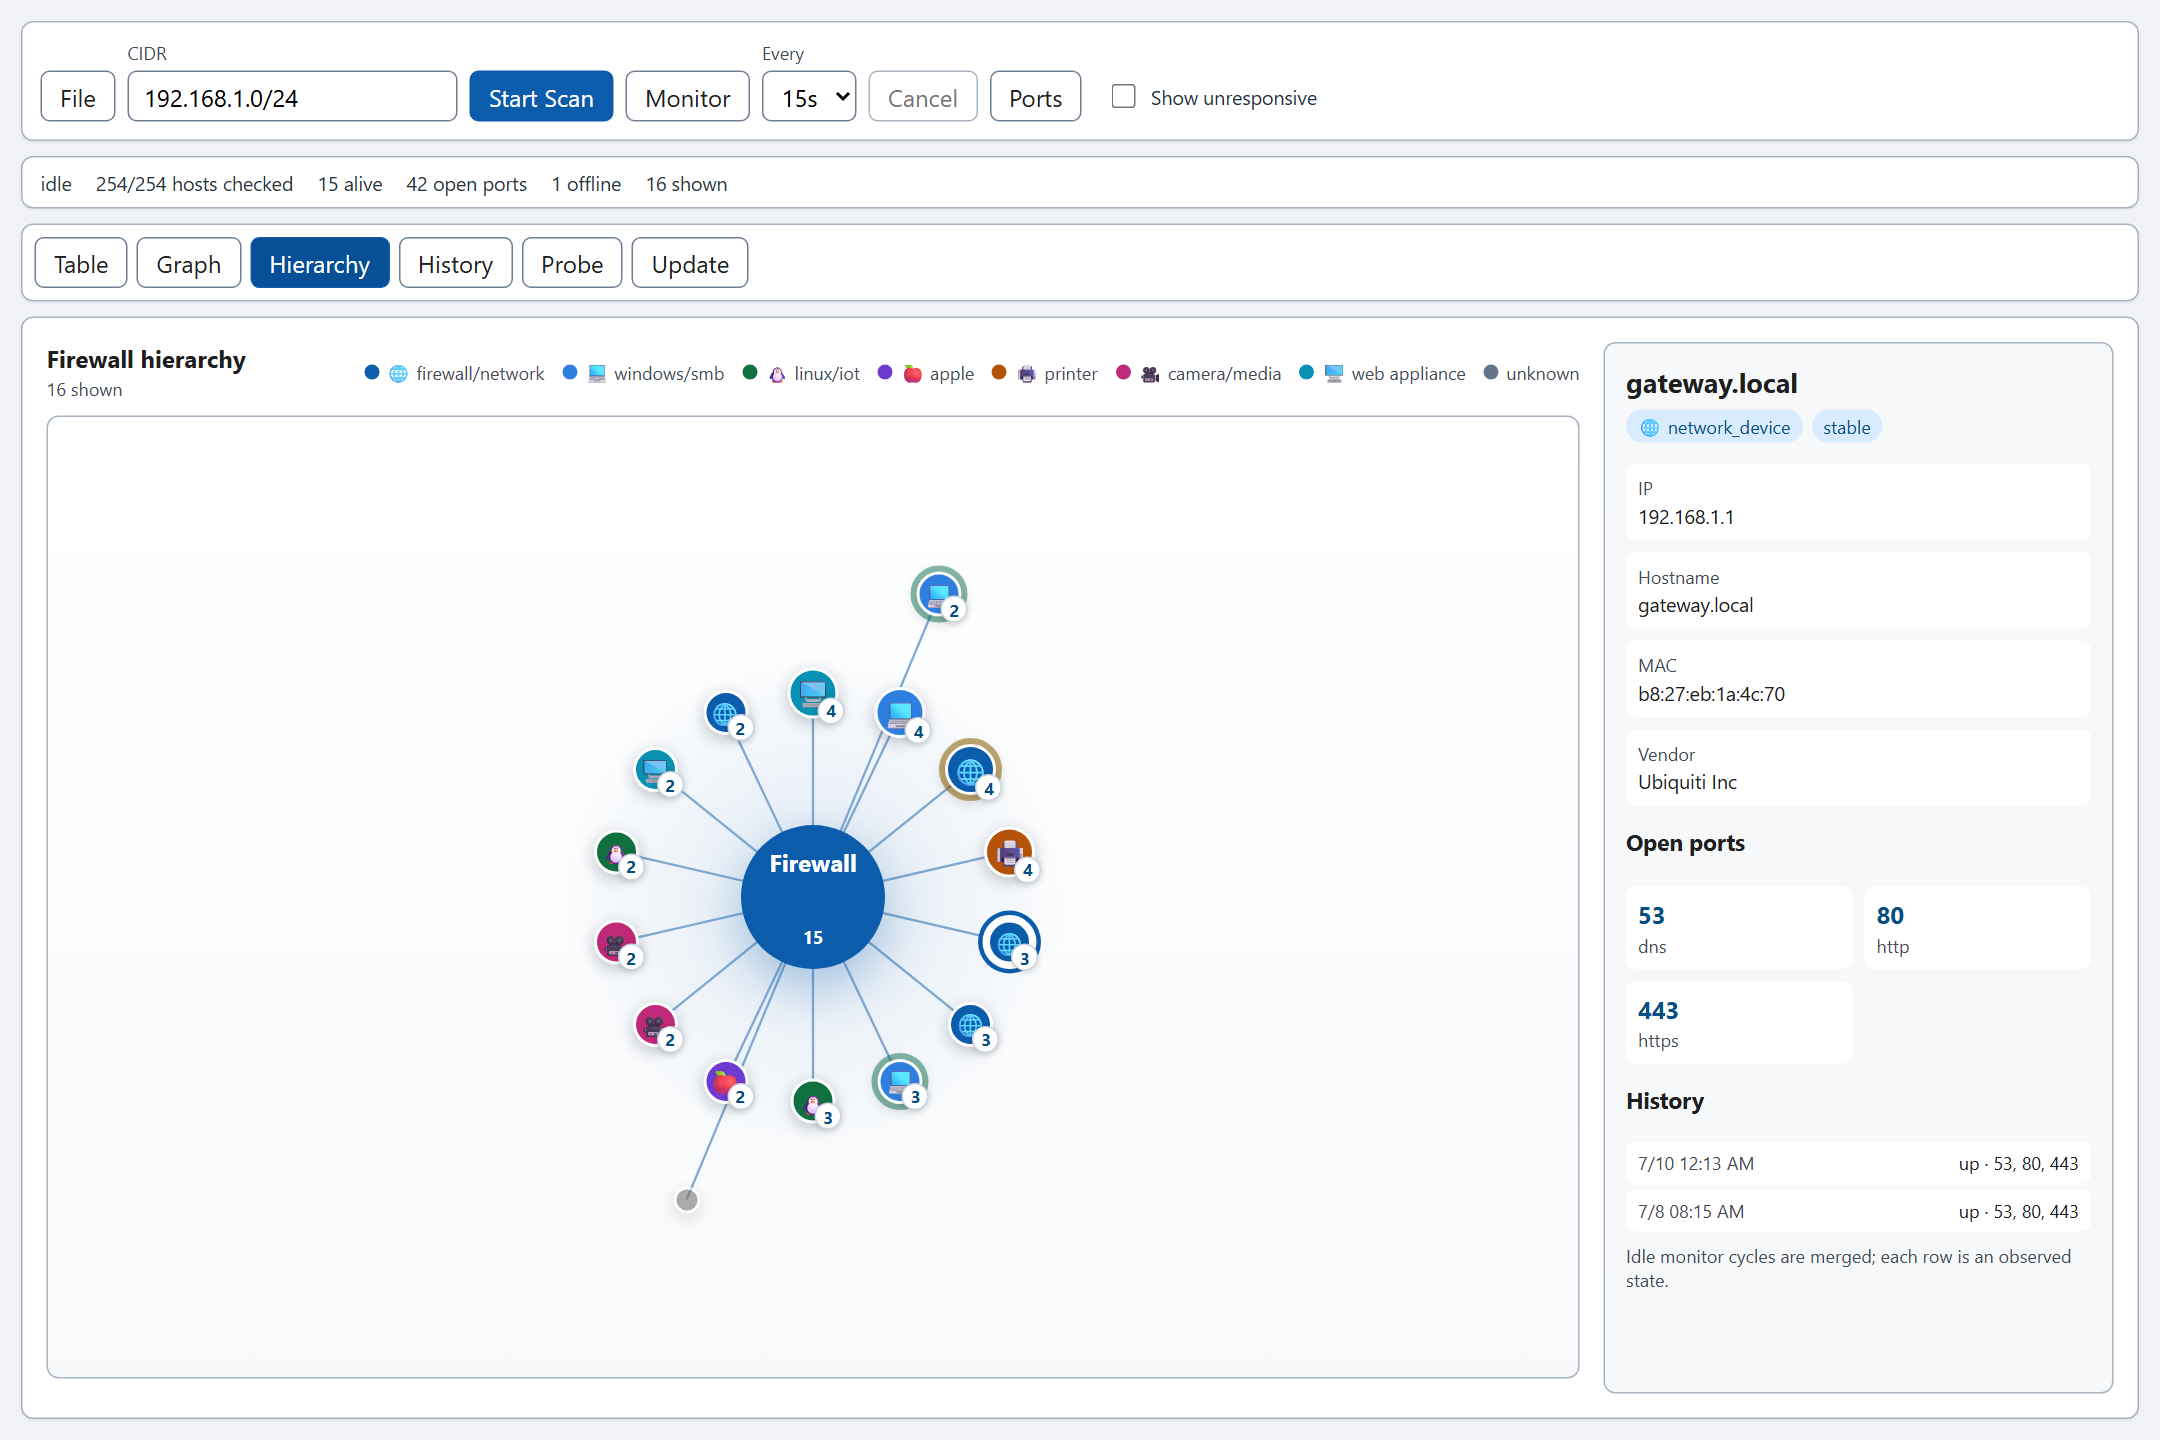Click the windows/smb laptop icon in legend
Viewport: 2160px width, 1440px height.
597,374
